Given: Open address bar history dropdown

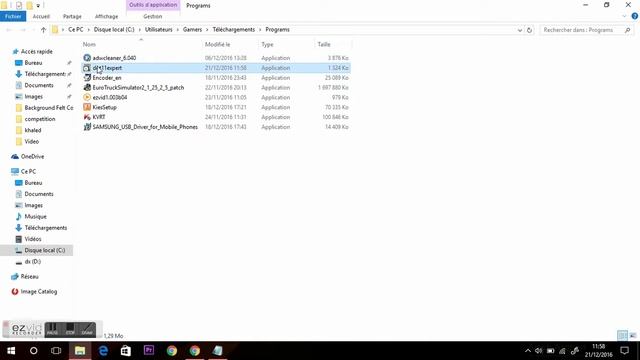Looking at the screenshot, I should pyautogui.click(x=520, y=30).
